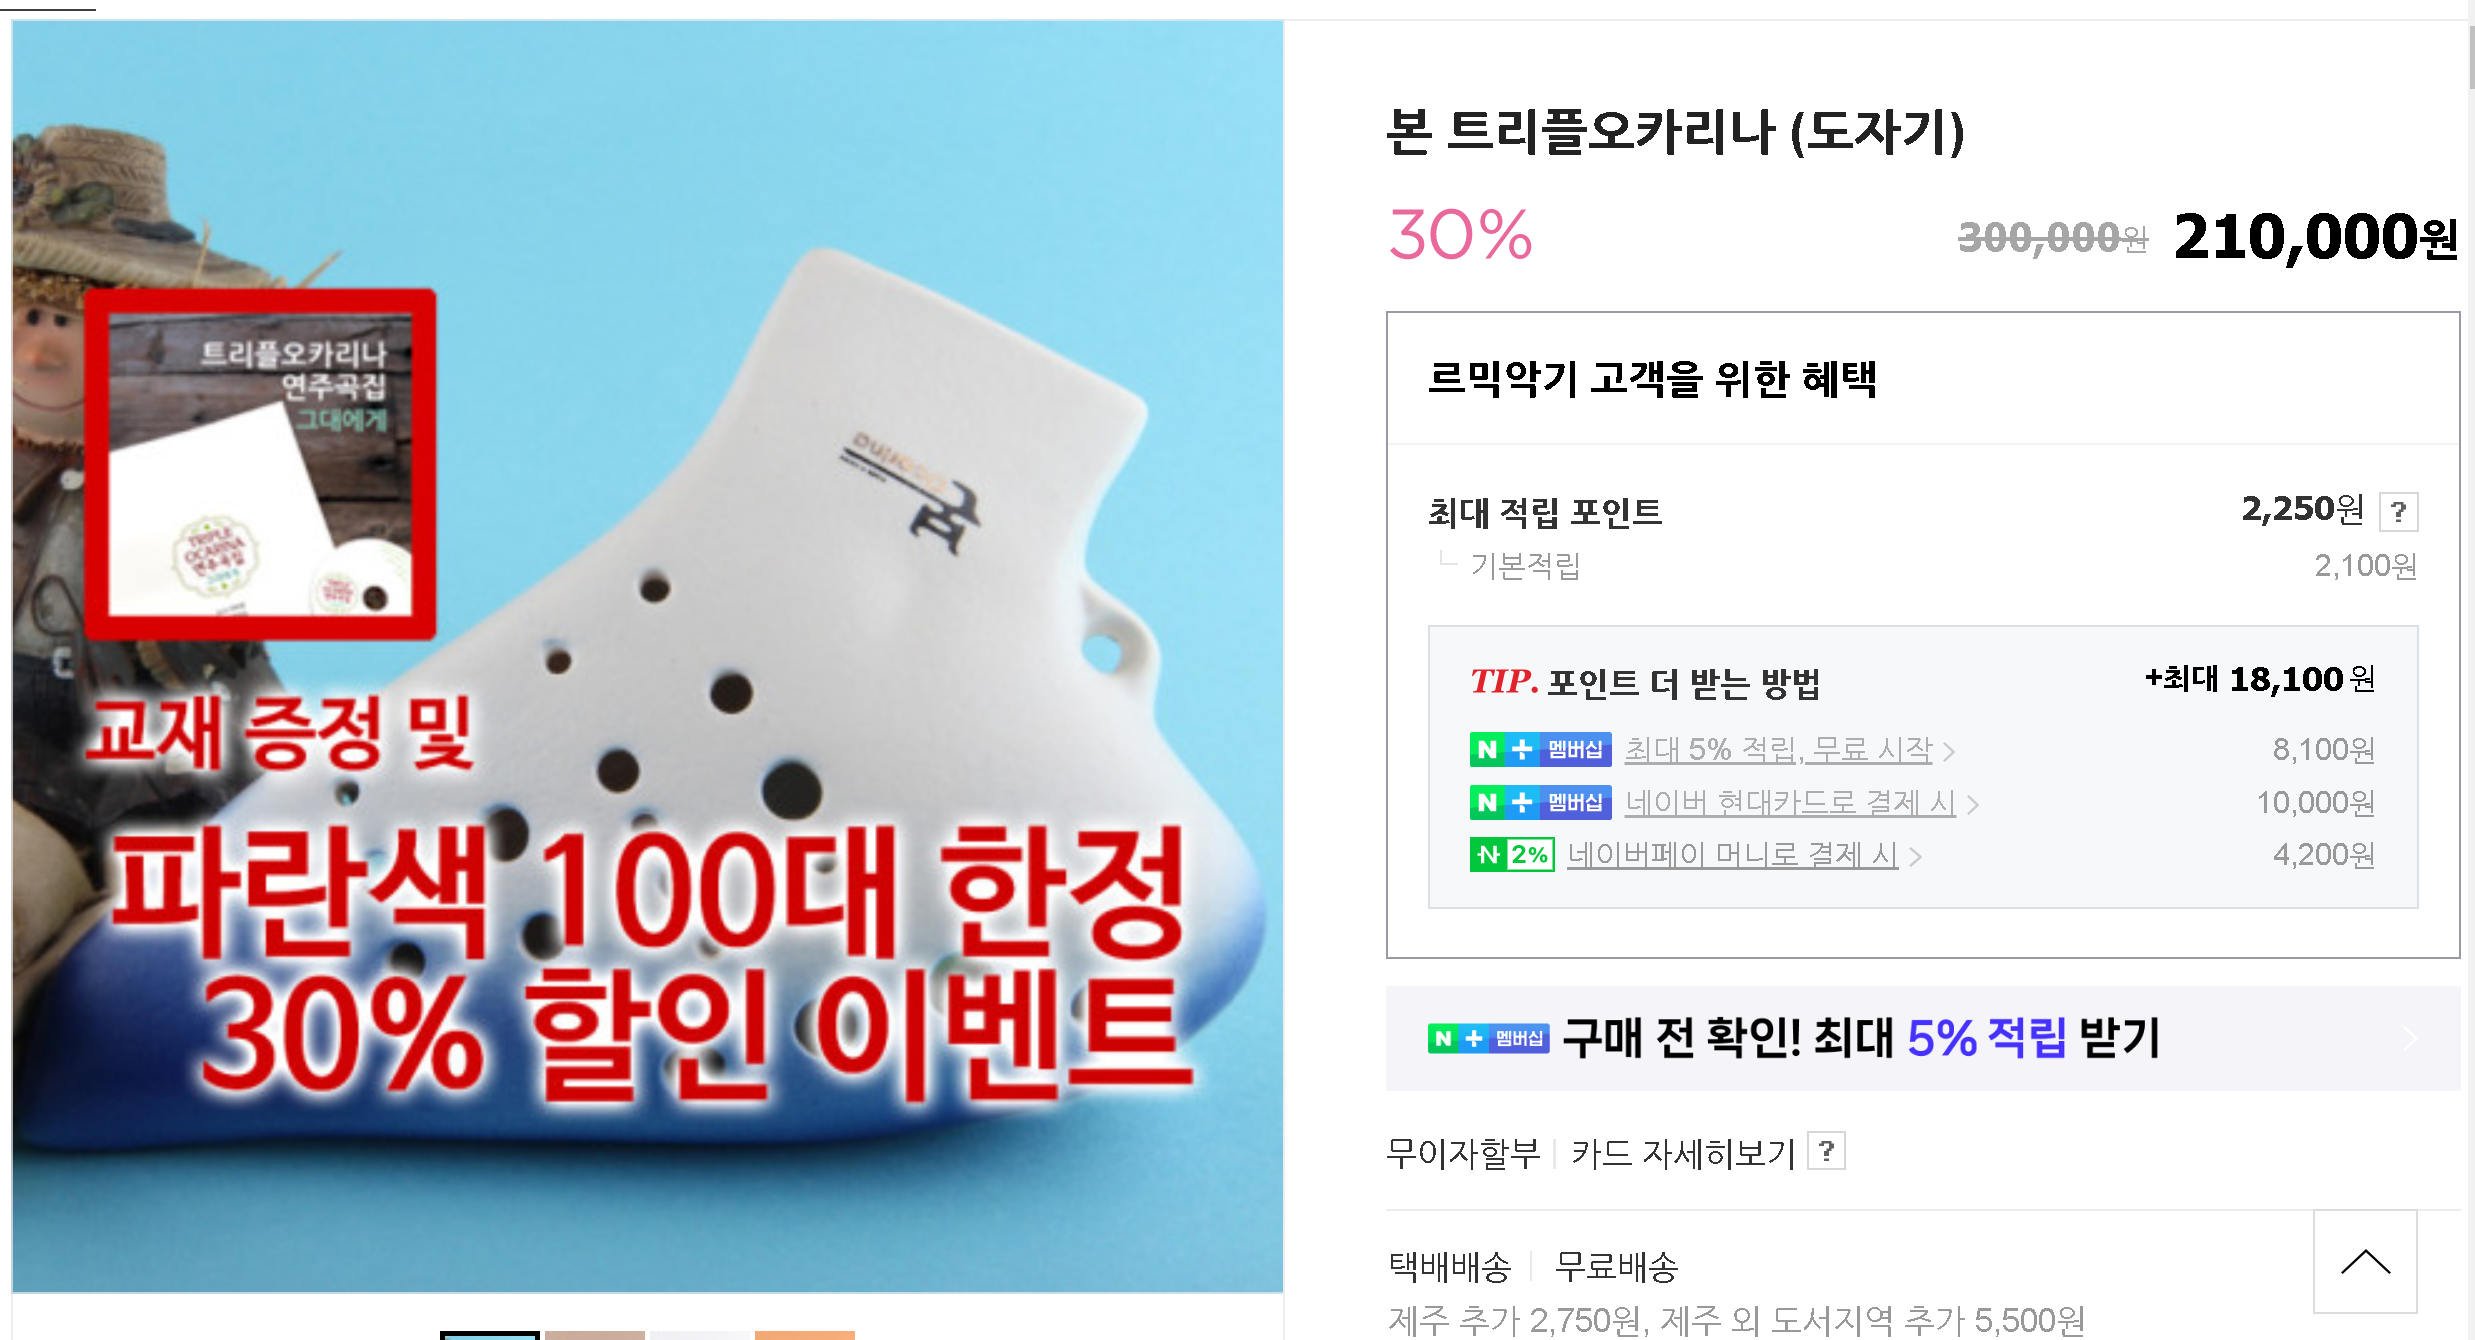This screenshot has width=2475, height=1340.
Task: Open the card details help question mark
Action: point(1826,1151)
